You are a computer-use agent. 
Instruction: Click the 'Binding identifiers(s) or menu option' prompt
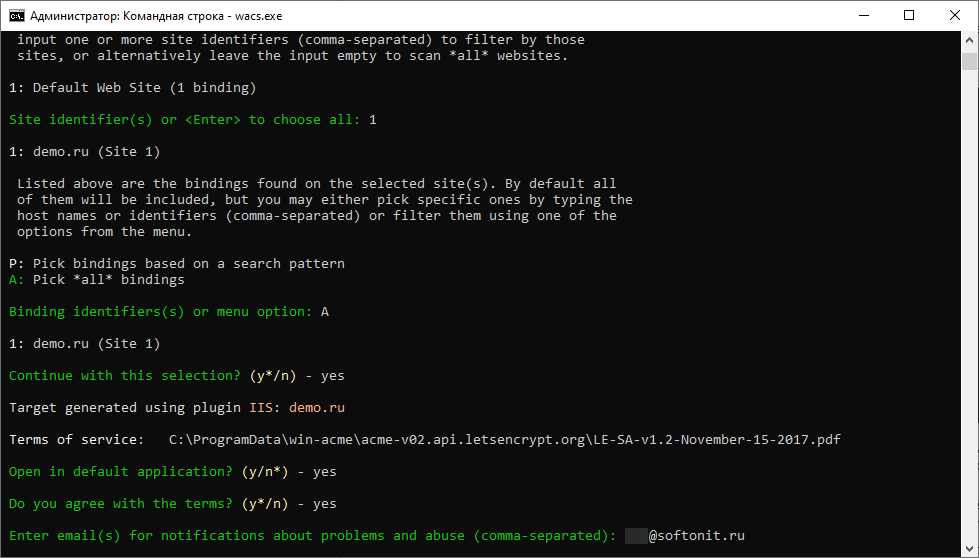tap(160, 312)
